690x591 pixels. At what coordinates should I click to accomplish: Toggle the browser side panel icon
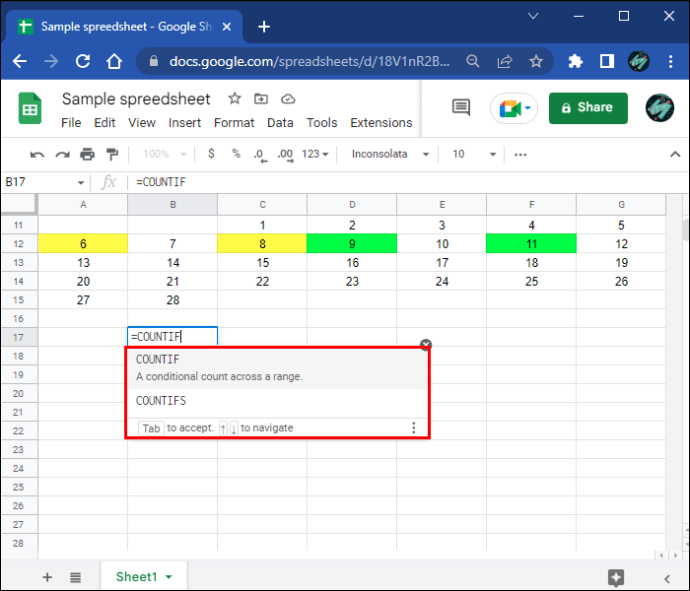[x=607, y=61]
